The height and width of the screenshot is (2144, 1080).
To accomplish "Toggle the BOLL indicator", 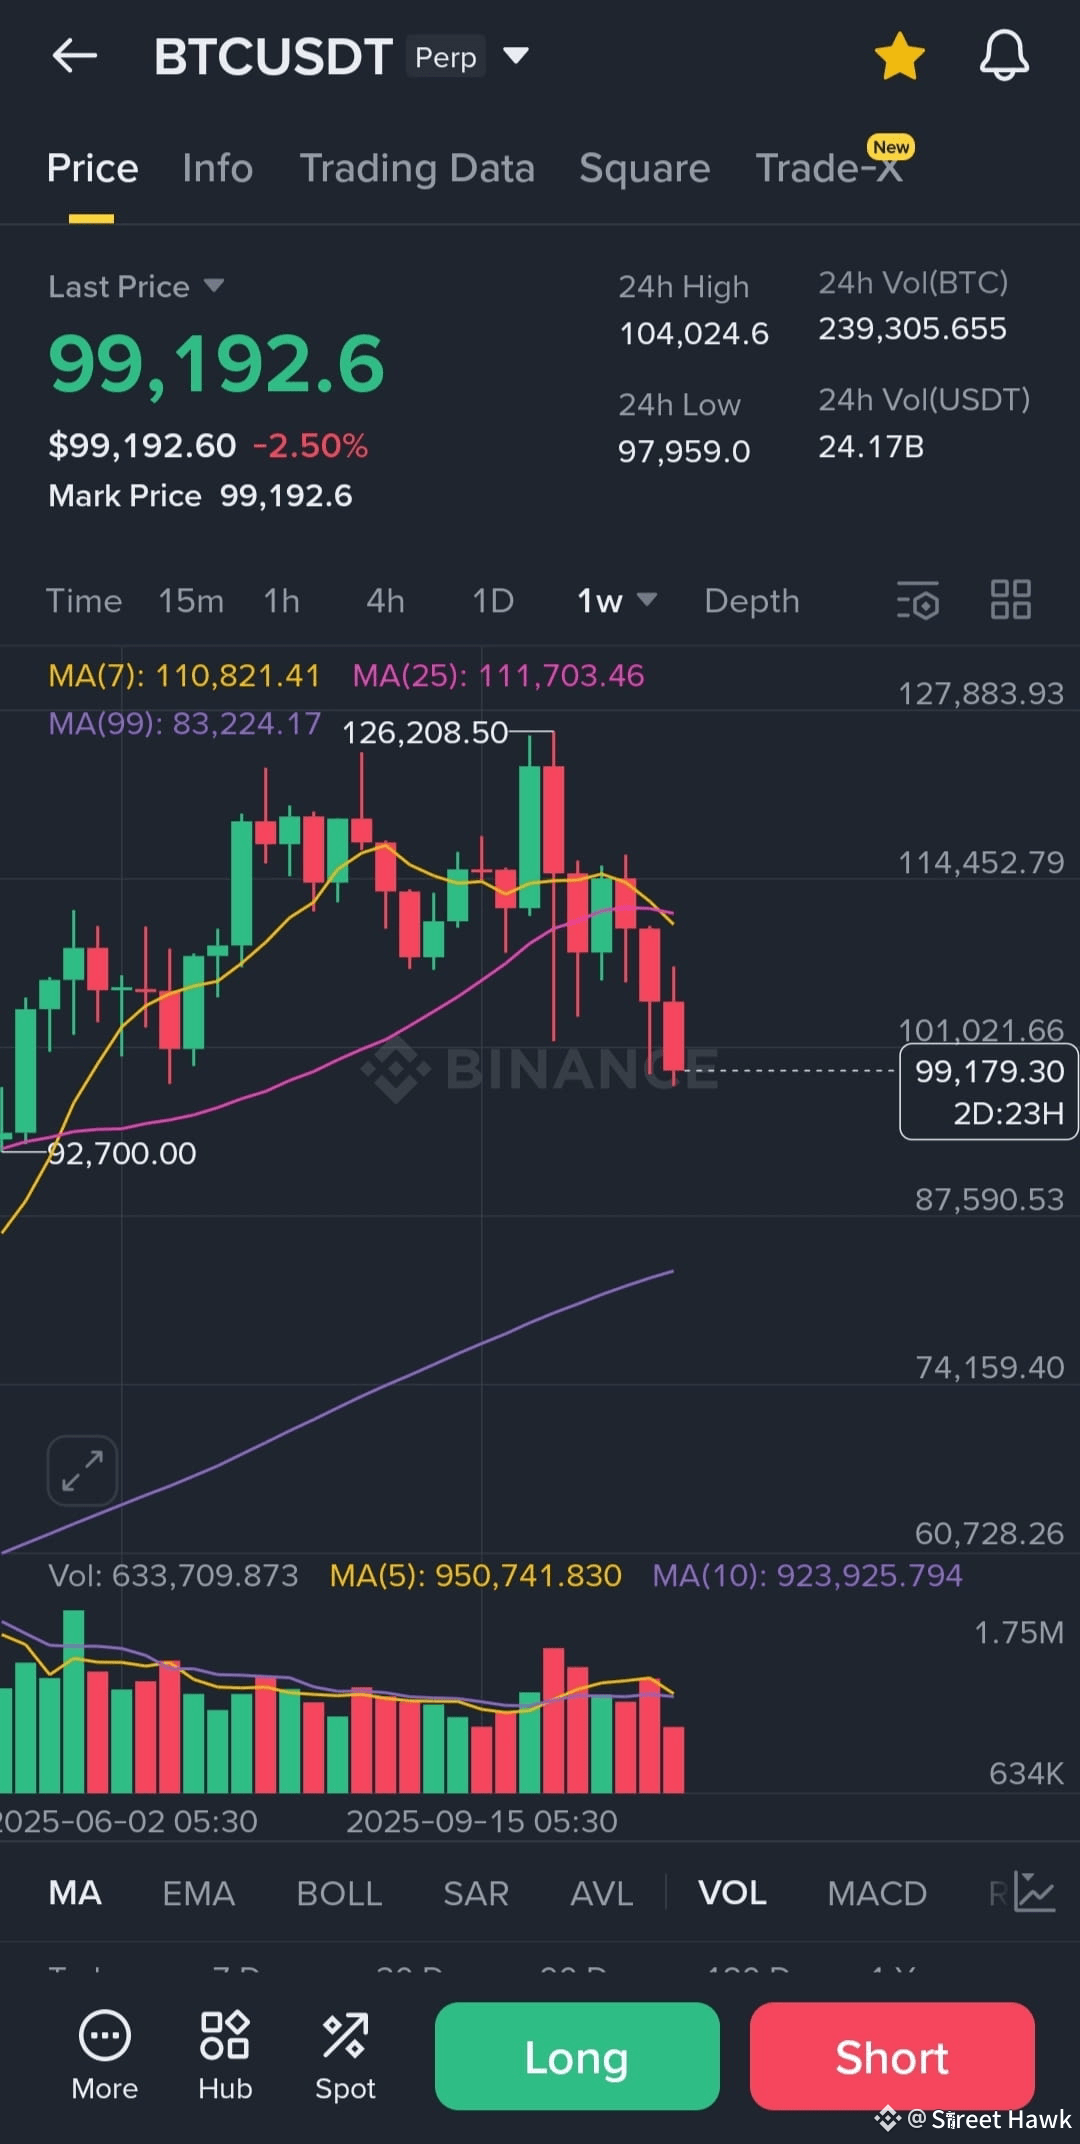I will pos(339,1893).
